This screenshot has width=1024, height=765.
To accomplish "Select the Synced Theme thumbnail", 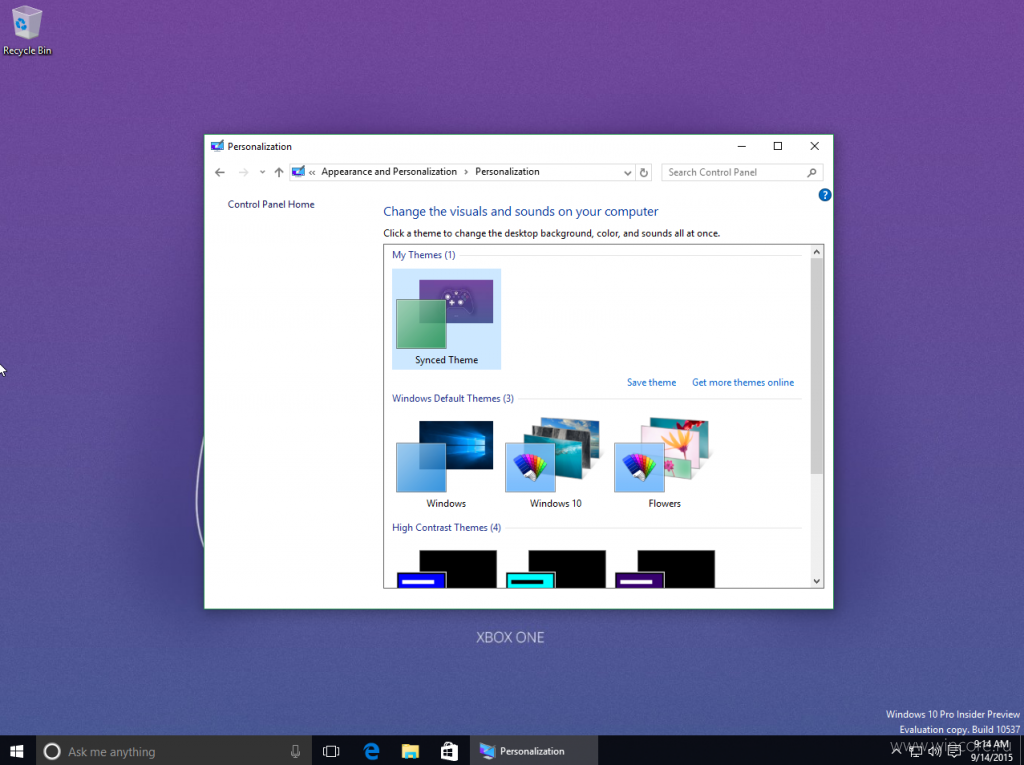I will coord(447,319).
